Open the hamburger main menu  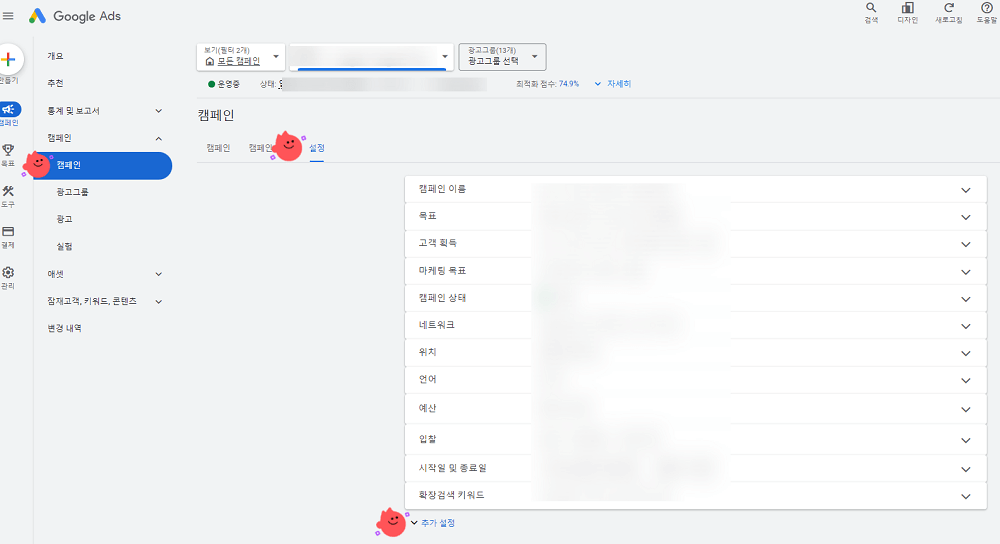tap(8, 16)
